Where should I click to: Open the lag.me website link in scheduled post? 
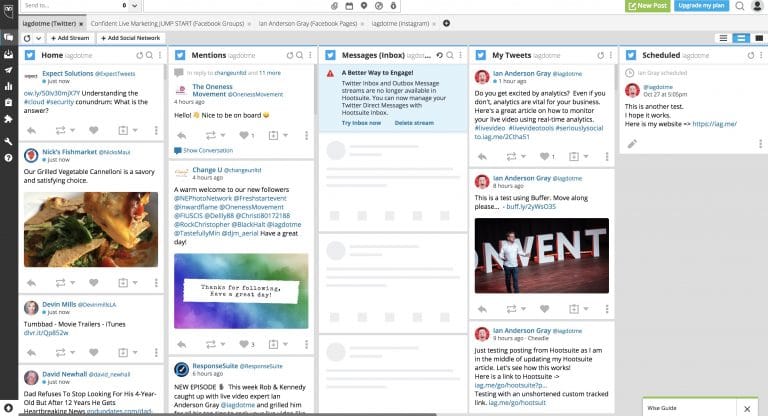[715, 124]
